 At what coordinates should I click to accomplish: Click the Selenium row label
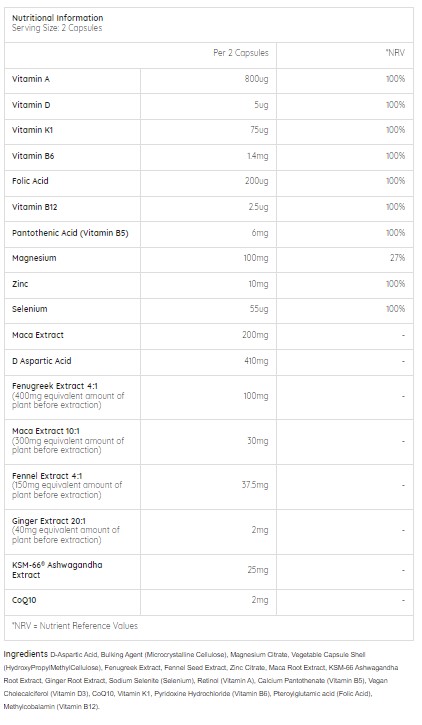click(30, 309)
